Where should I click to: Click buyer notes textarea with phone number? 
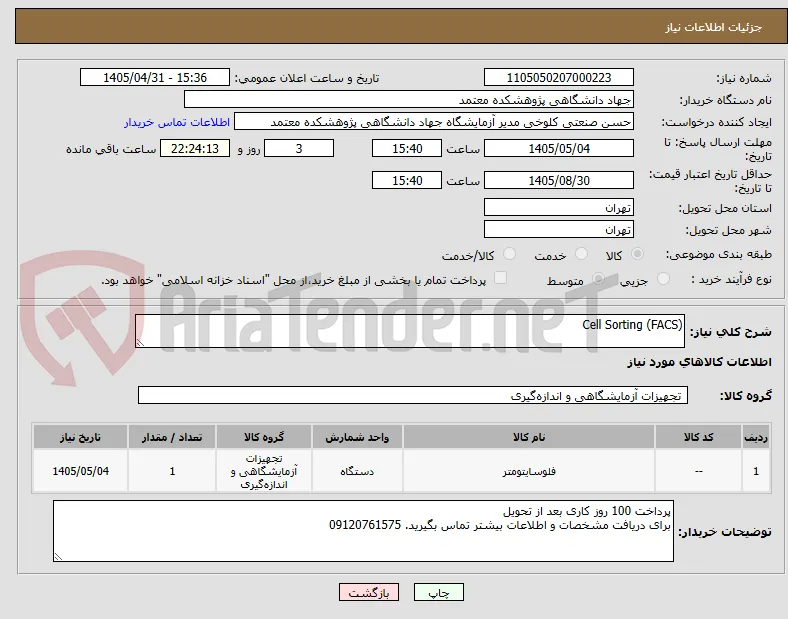[363, 531]
